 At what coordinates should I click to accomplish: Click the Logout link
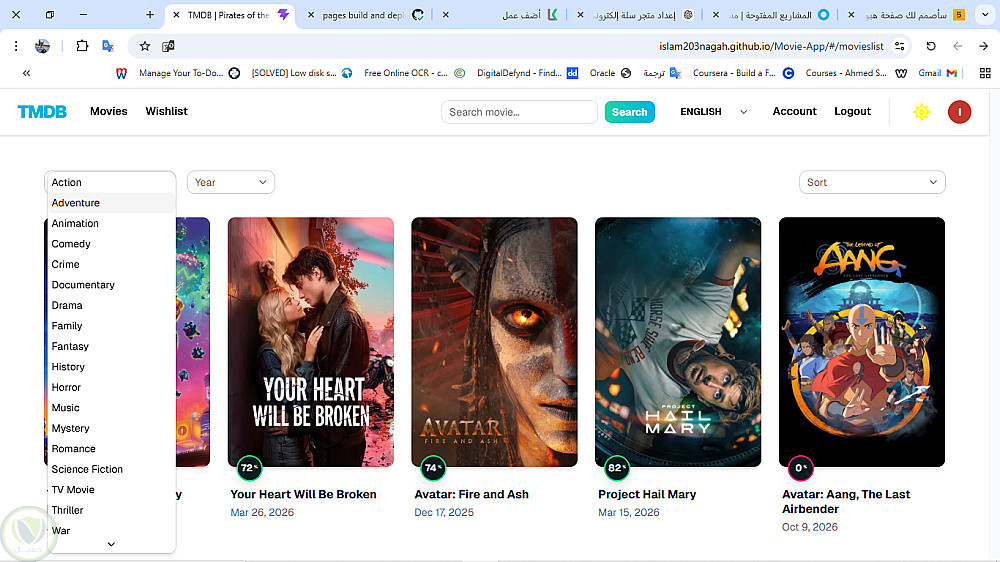click(x=853, y=112)
